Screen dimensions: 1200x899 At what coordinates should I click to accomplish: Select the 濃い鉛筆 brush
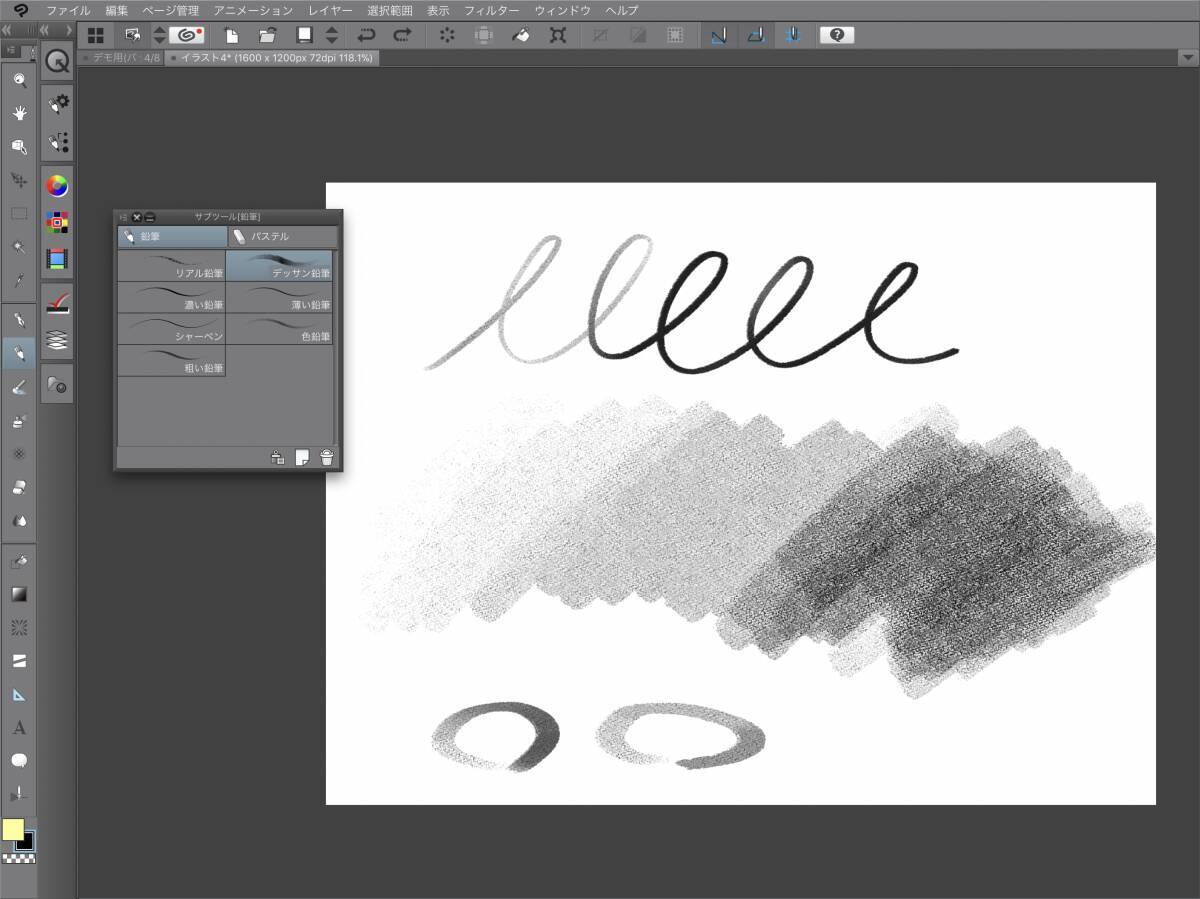click(x=171, y=297)
